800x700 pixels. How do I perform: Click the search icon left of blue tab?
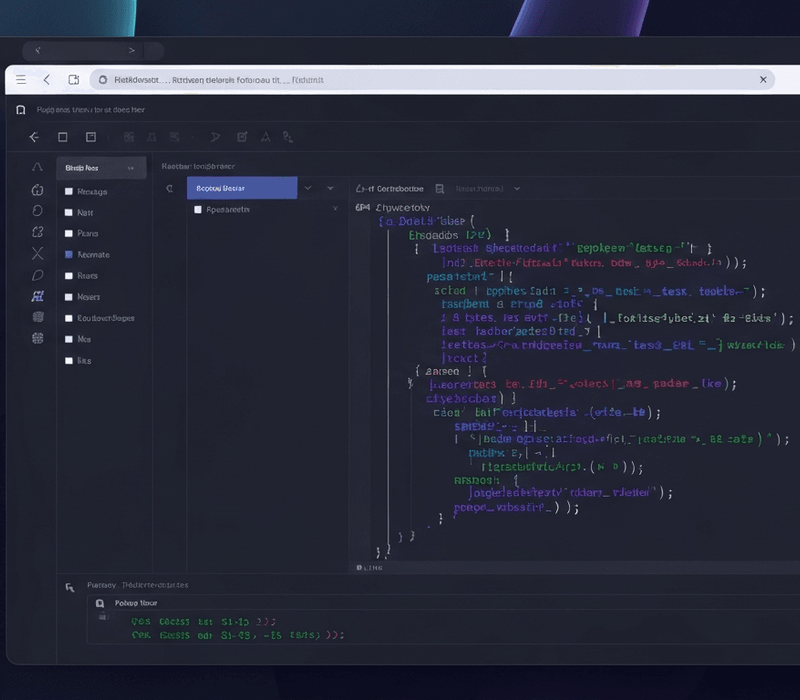click(x=170, y=189)
